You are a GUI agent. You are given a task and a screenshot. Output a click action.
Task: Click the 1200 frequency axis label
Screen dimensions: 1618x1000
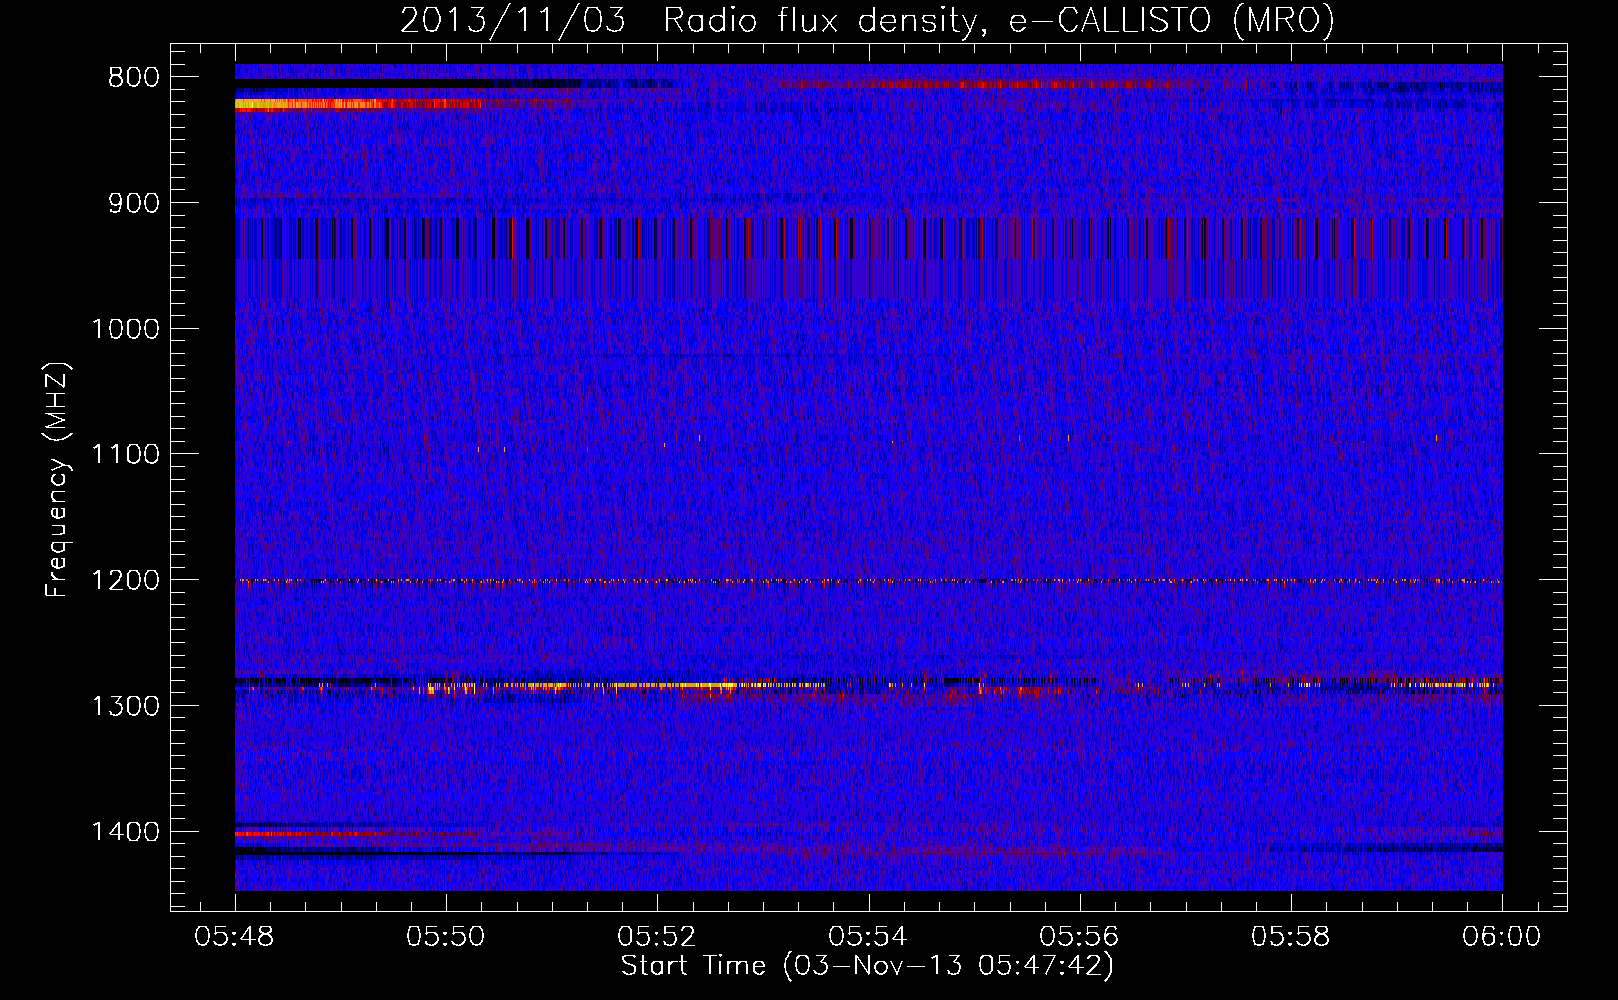125,580
